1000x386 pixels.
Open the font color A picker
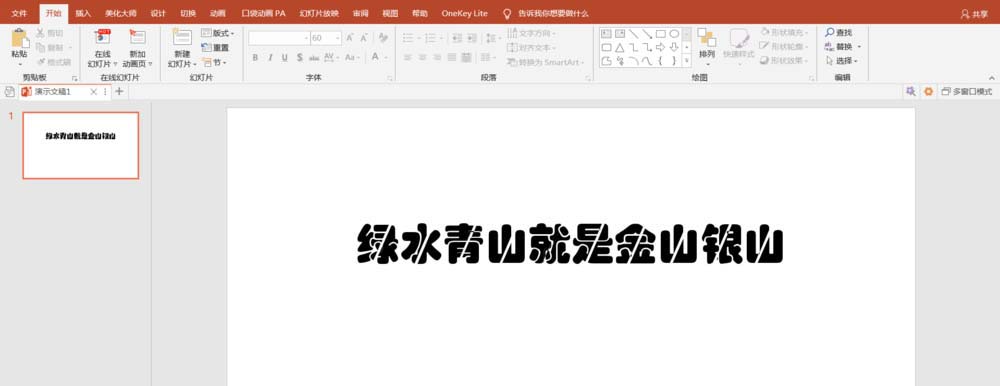376,57
